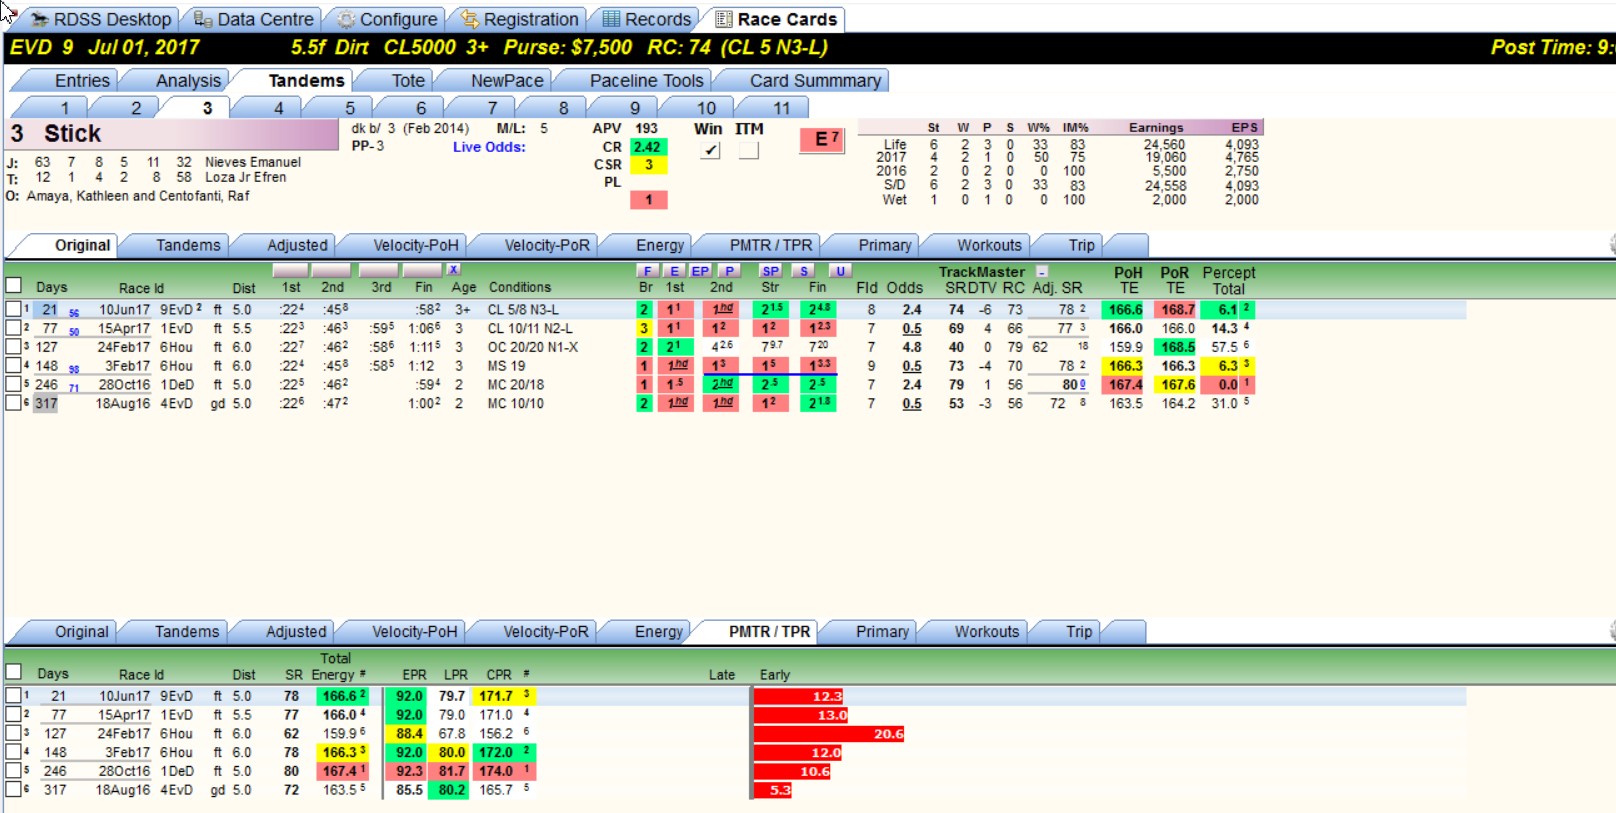The height and width of the screenshot is (813, 1616).
Task: Check upper paceline row 28Oct16 1DeD
Action: [x=13, y=384]
